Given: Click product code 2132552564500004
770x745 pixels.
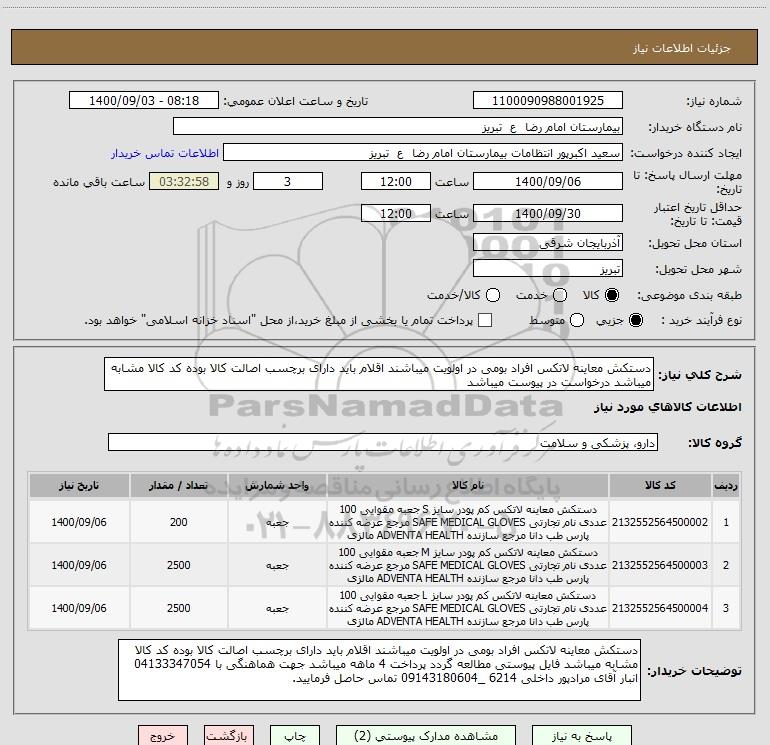Looking at the screenshot, I should pos(660,608).
